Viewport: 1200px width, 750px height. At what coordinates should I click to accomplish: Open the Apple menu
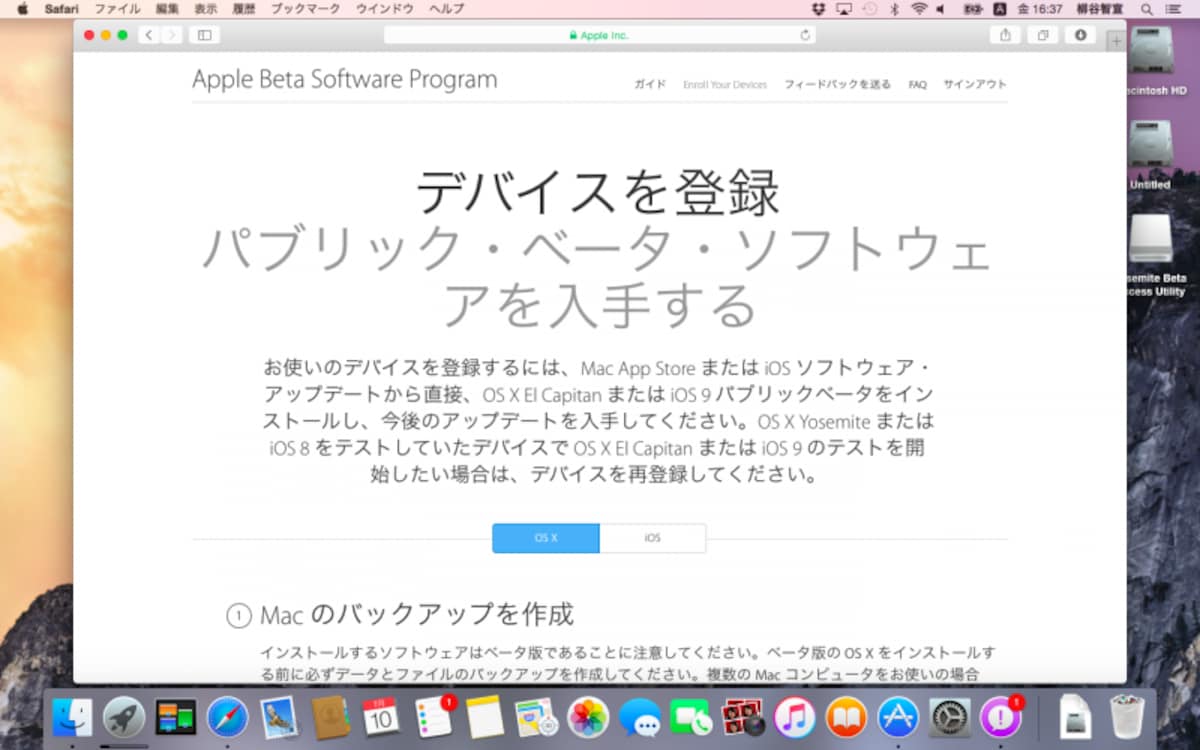[x=22, y=9]
